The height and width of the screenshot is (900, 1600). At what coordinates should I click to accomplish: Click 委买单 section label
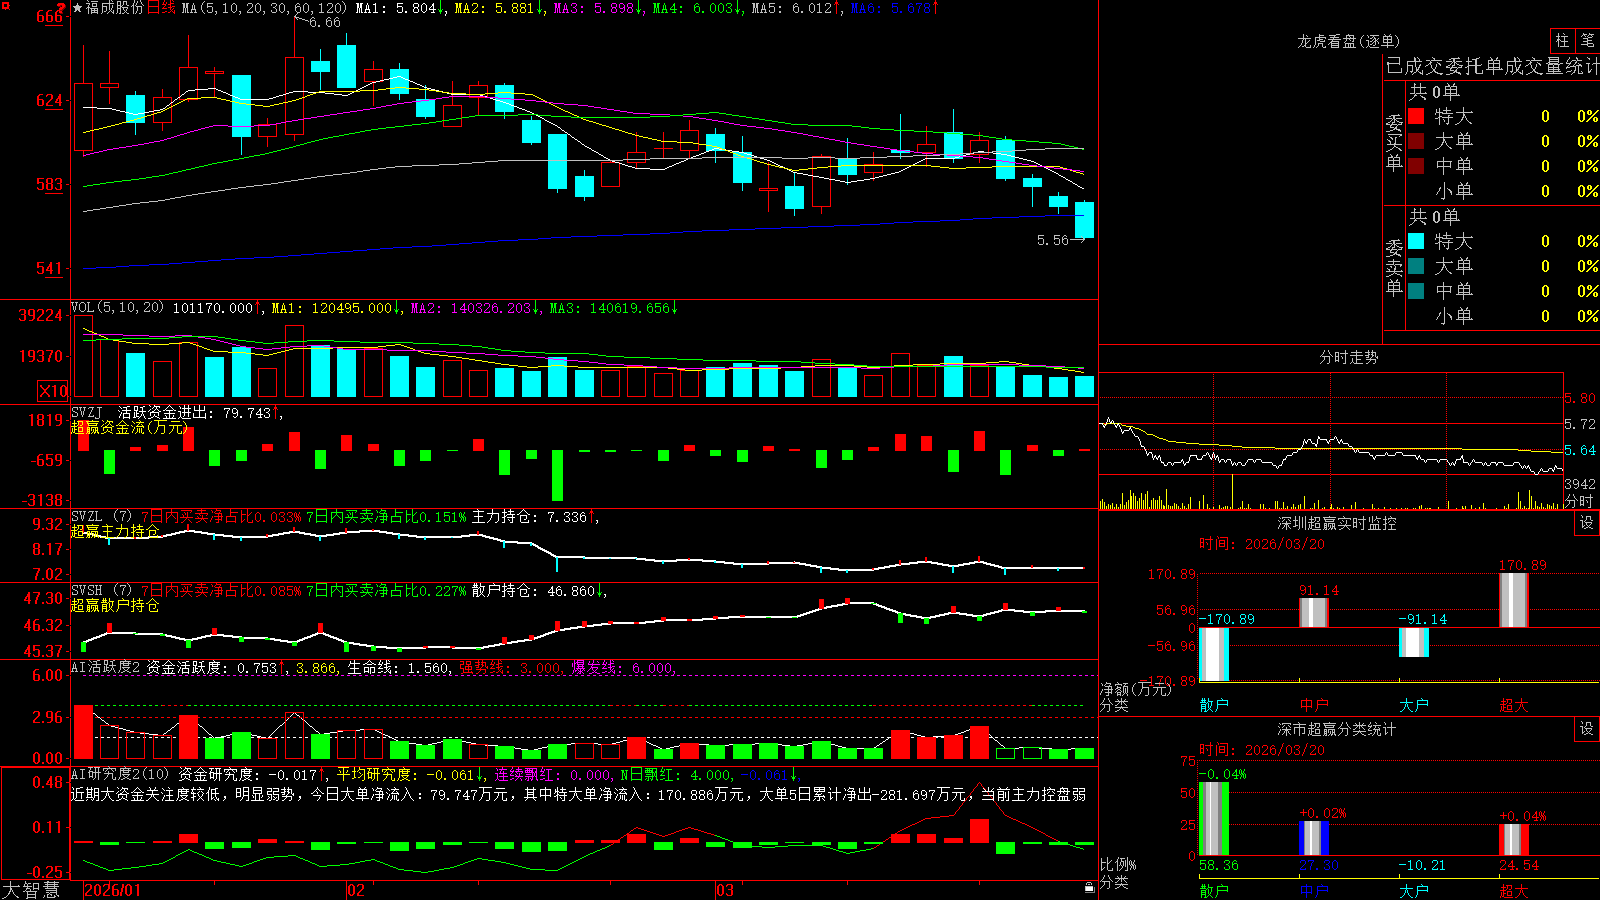tap(1394, 142)
